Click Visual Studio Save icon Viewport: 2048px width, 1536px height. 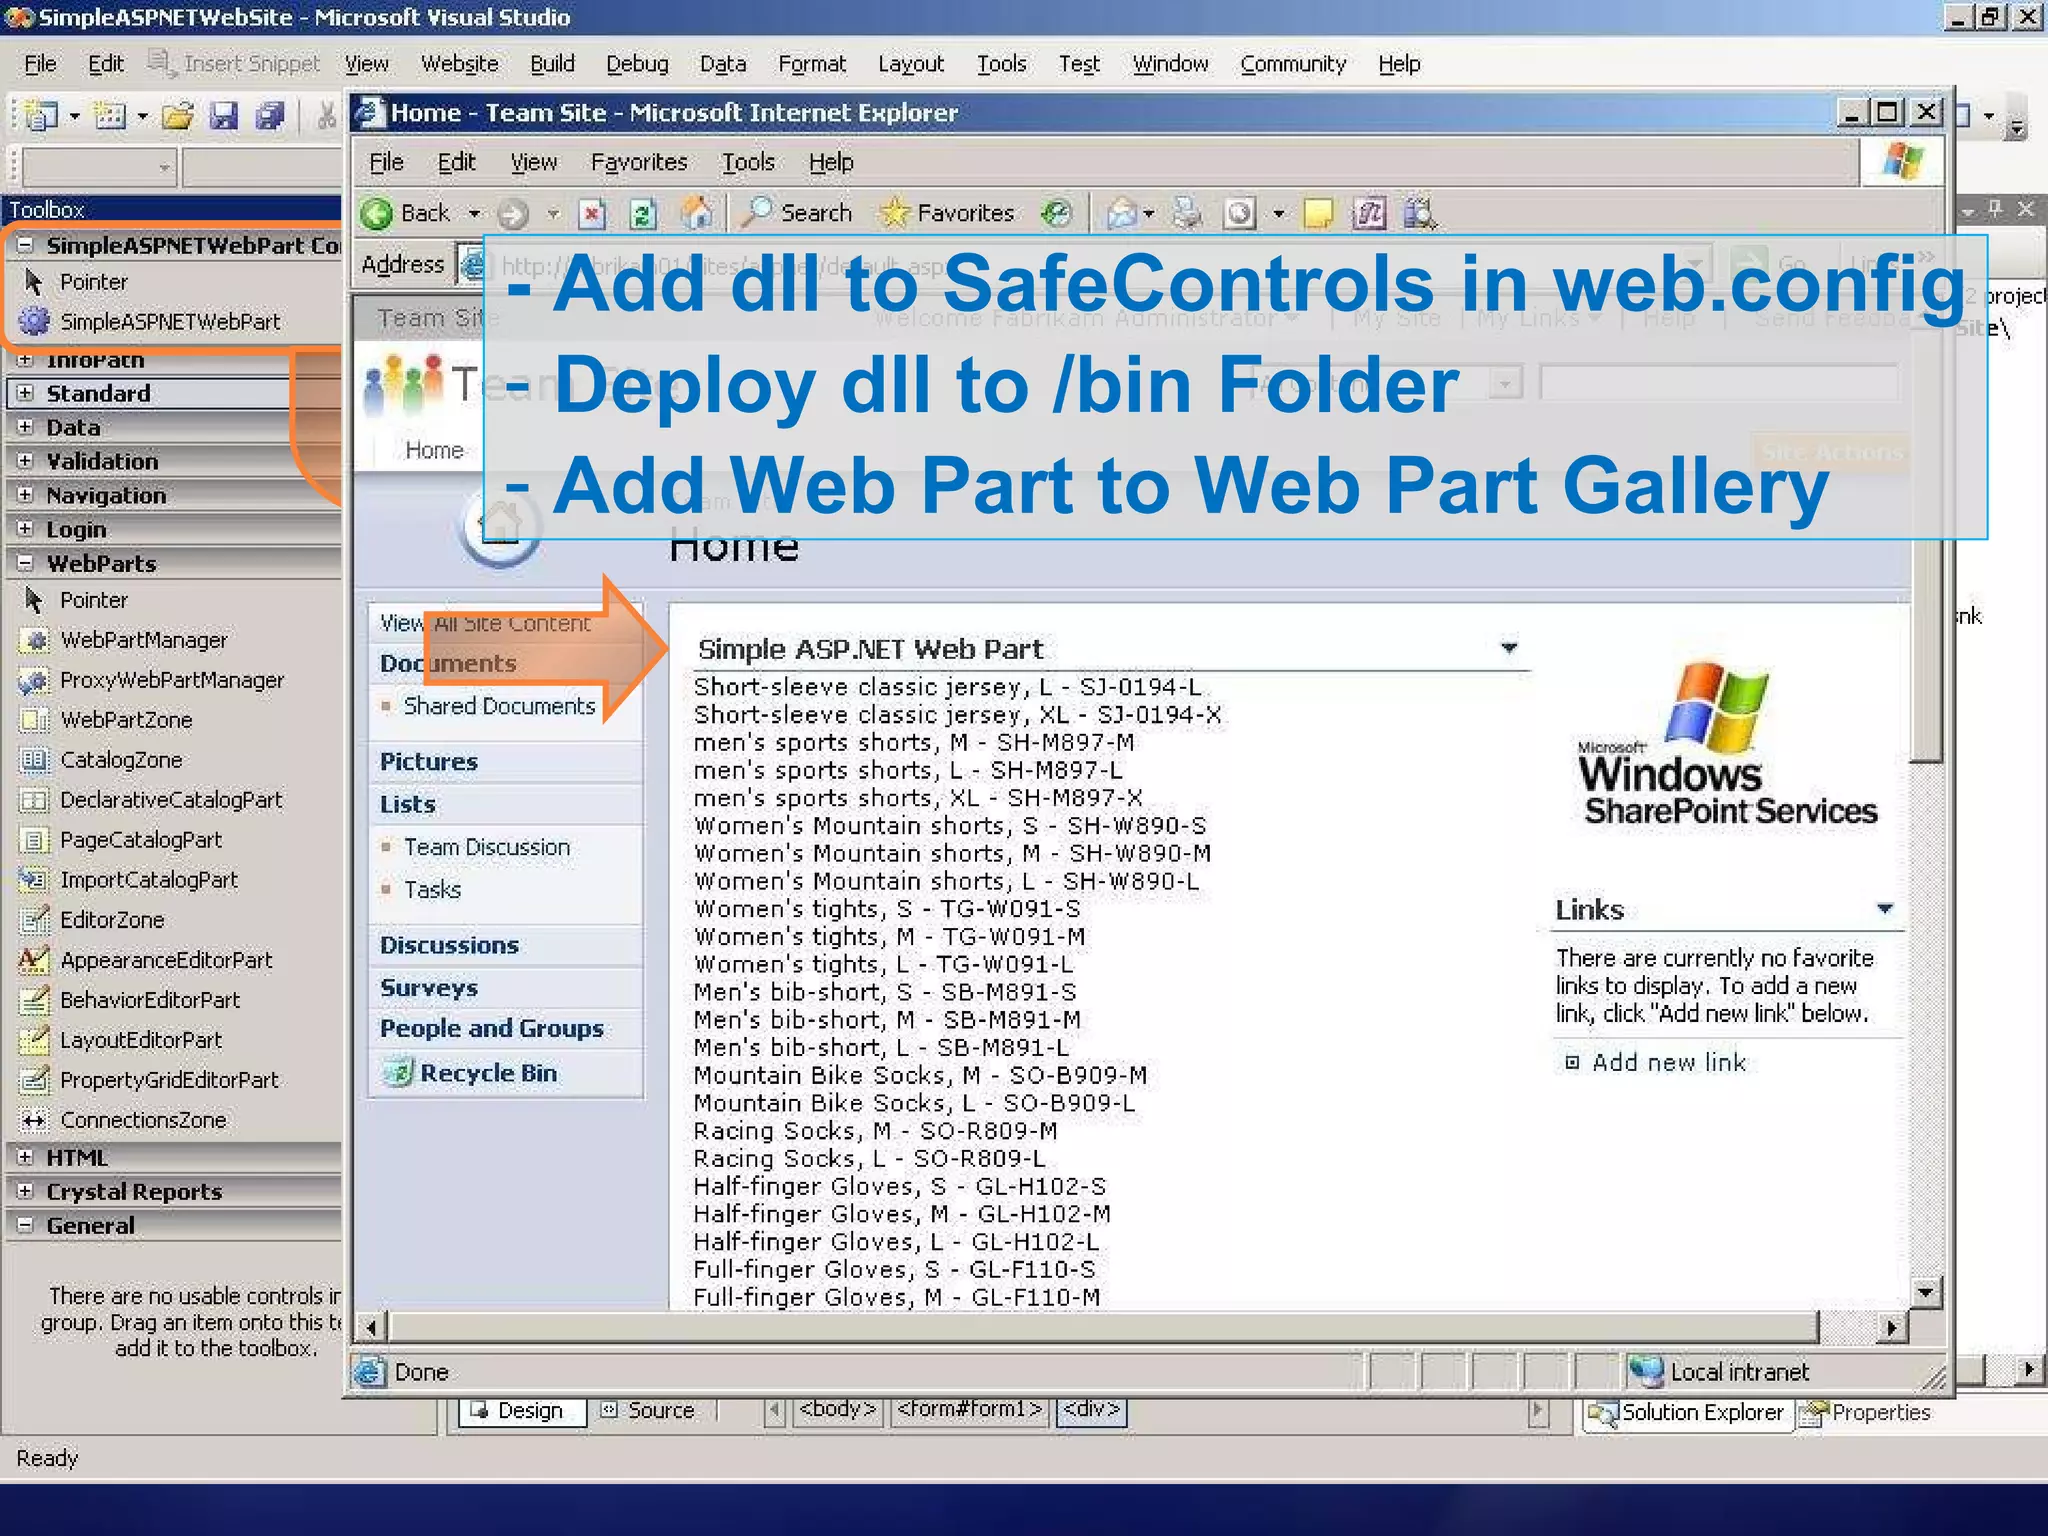tap(224, 116)
